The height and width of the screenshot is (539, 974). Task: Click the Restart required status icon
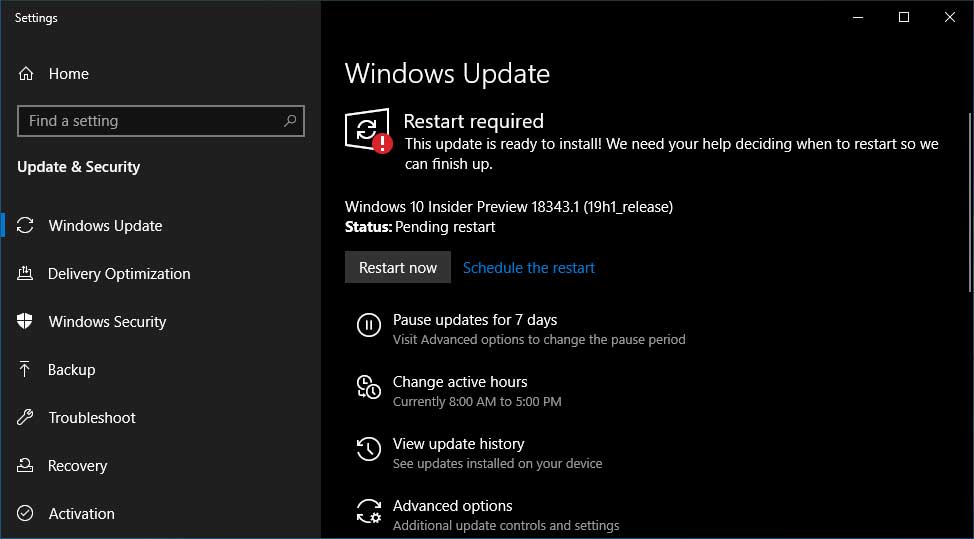[368, 130]
